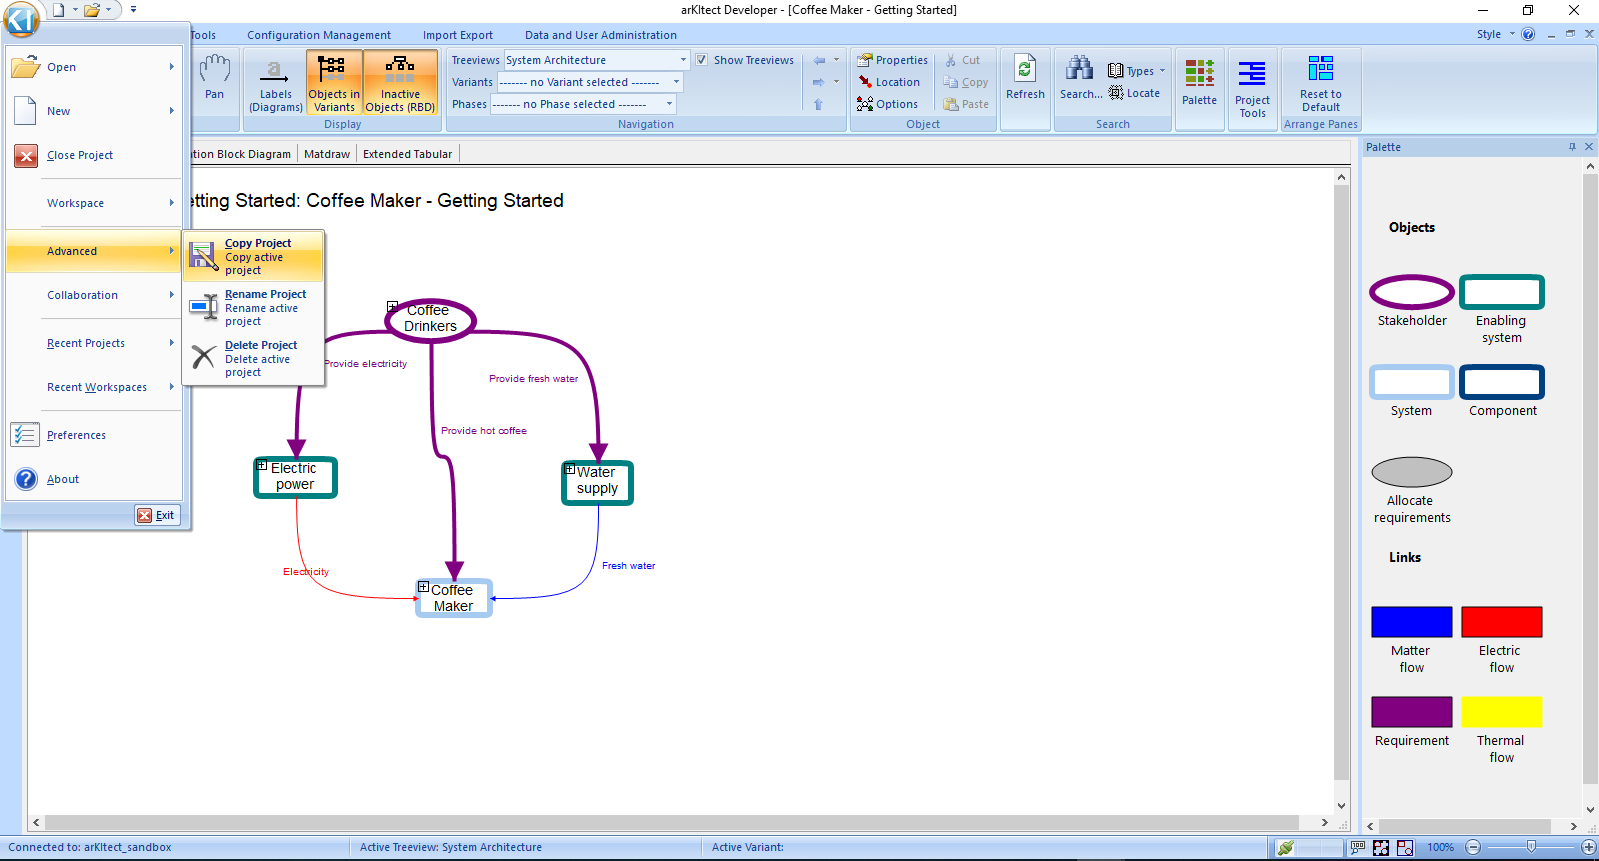
Task: Click the Coffee Maker system node
Action: 453,598
